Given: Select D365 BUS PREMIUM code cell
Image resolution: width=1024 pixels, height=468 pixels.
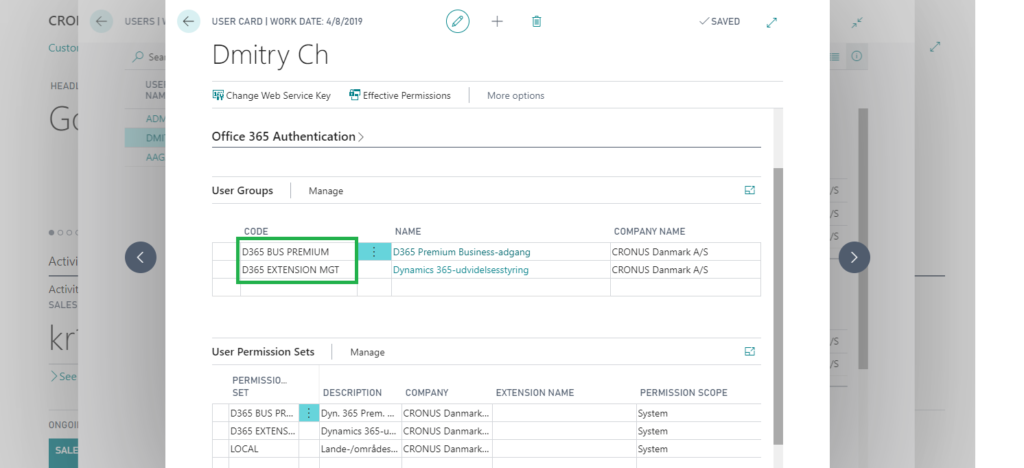Looking at the screenshot, I should [x=298, y=252].
